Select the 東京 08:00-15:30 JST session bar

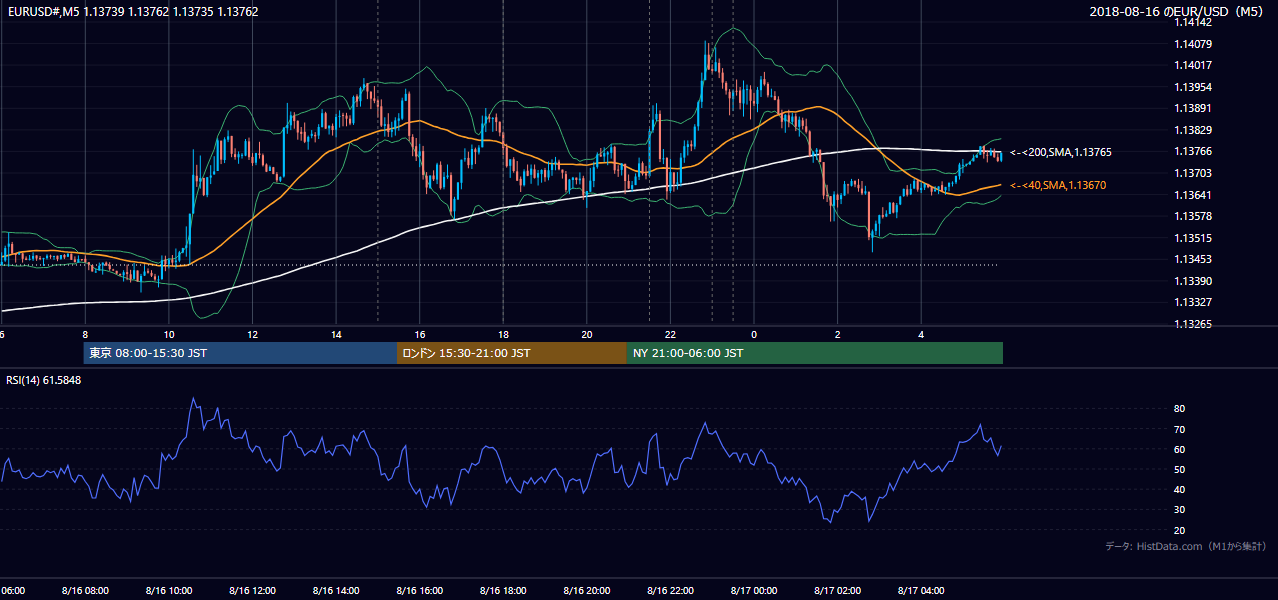(241, 353)
